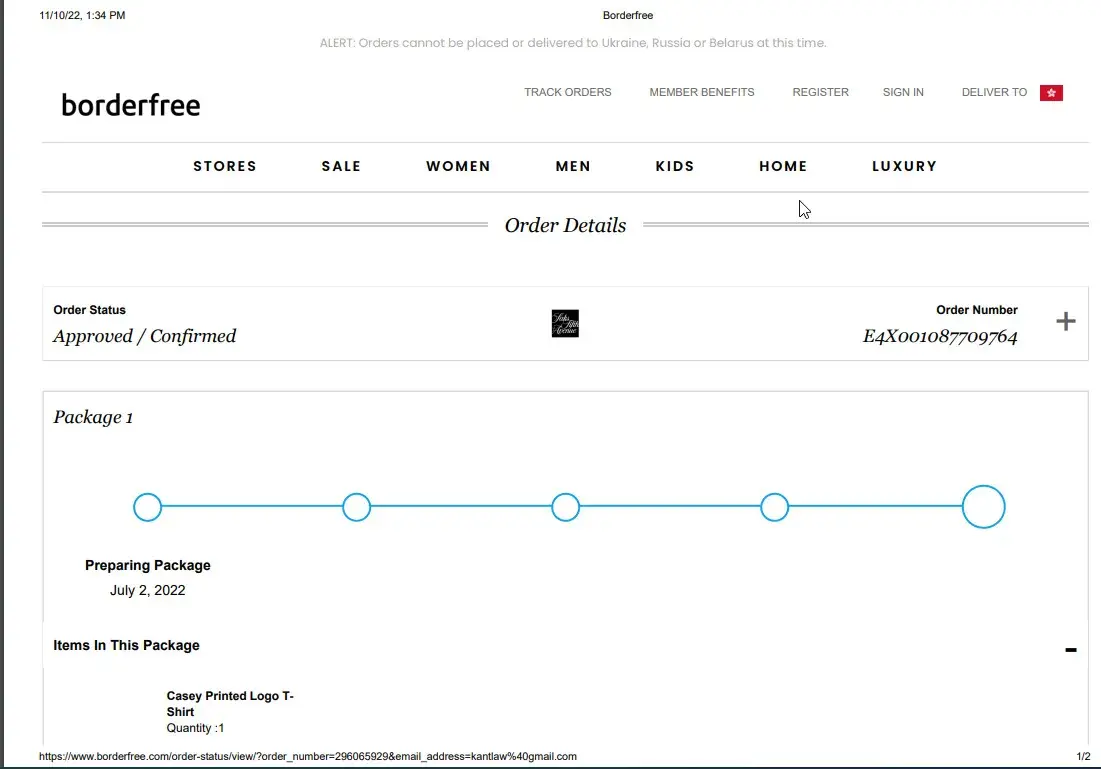Click the Saks Fifth Avenue store logo
1101x769 pixels.
pos(565,323)
